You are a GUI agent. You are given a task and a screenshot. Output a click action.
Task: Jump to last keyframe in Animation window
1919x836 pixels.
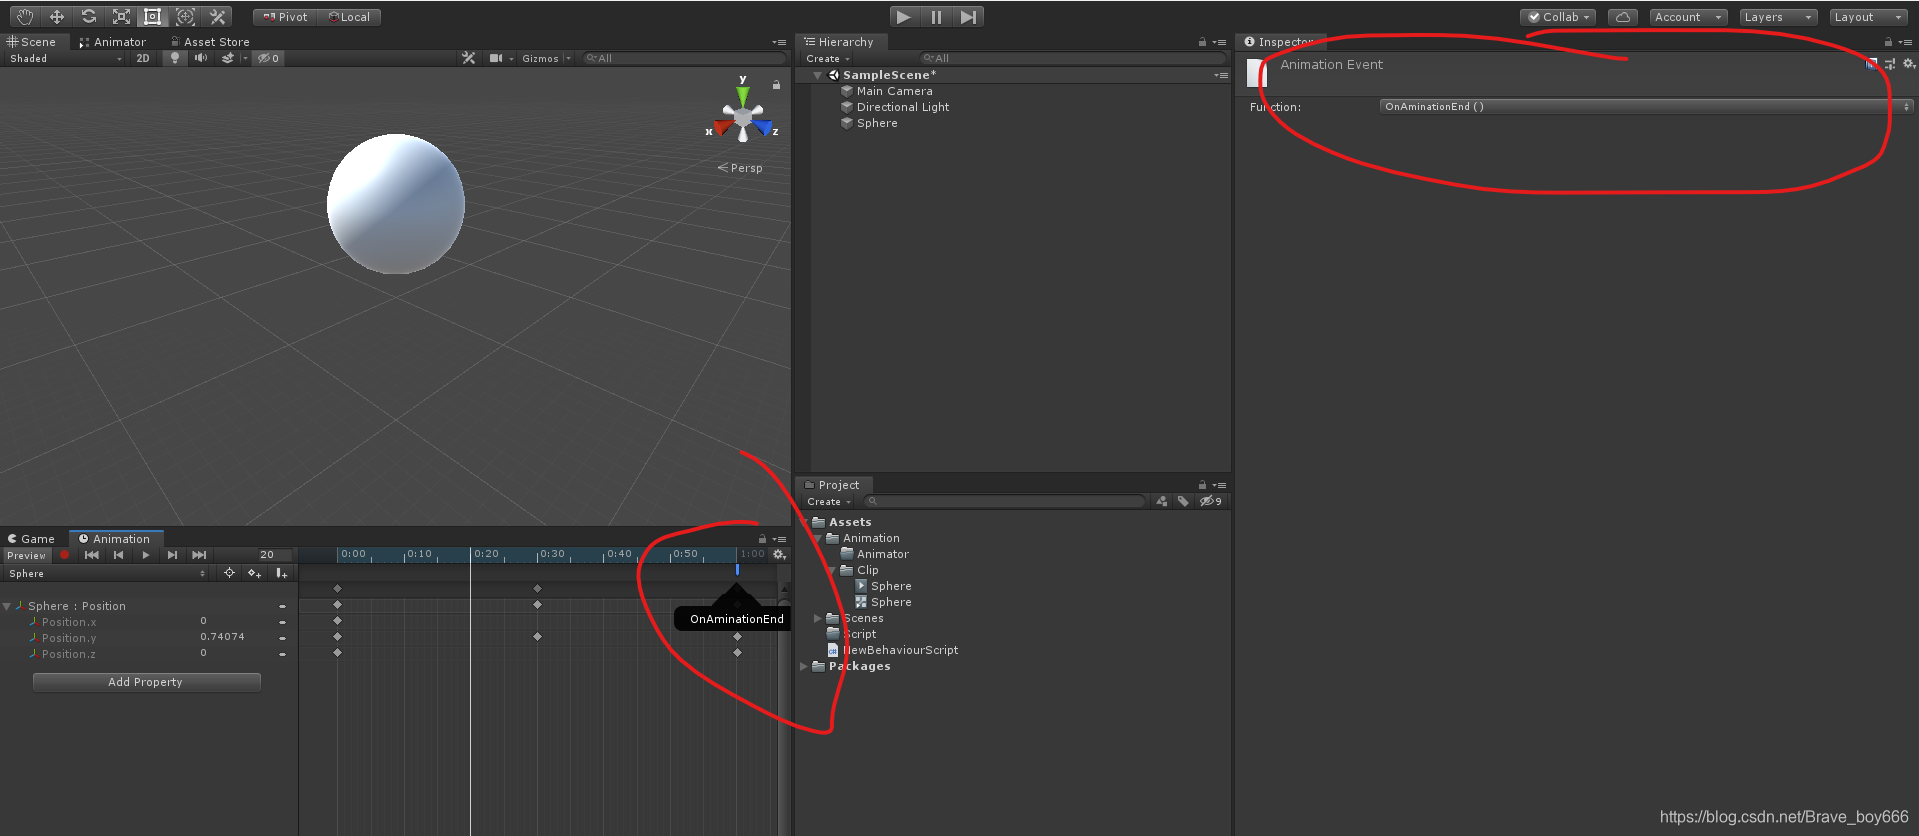pyautogui.click(x=200, y=555)
